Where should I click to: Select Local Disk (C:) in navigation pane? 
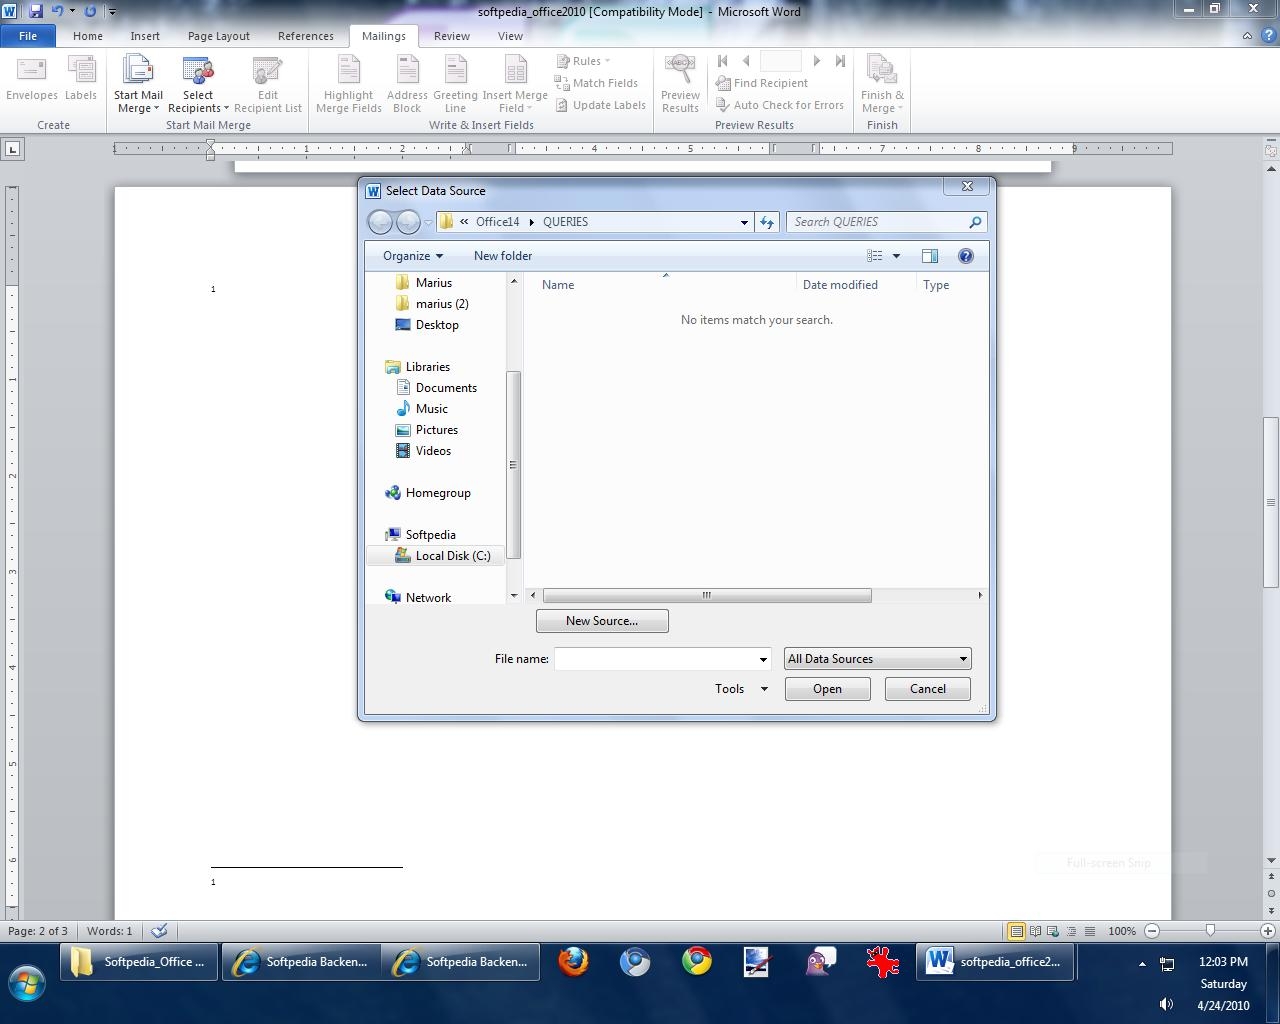(452, 556)
